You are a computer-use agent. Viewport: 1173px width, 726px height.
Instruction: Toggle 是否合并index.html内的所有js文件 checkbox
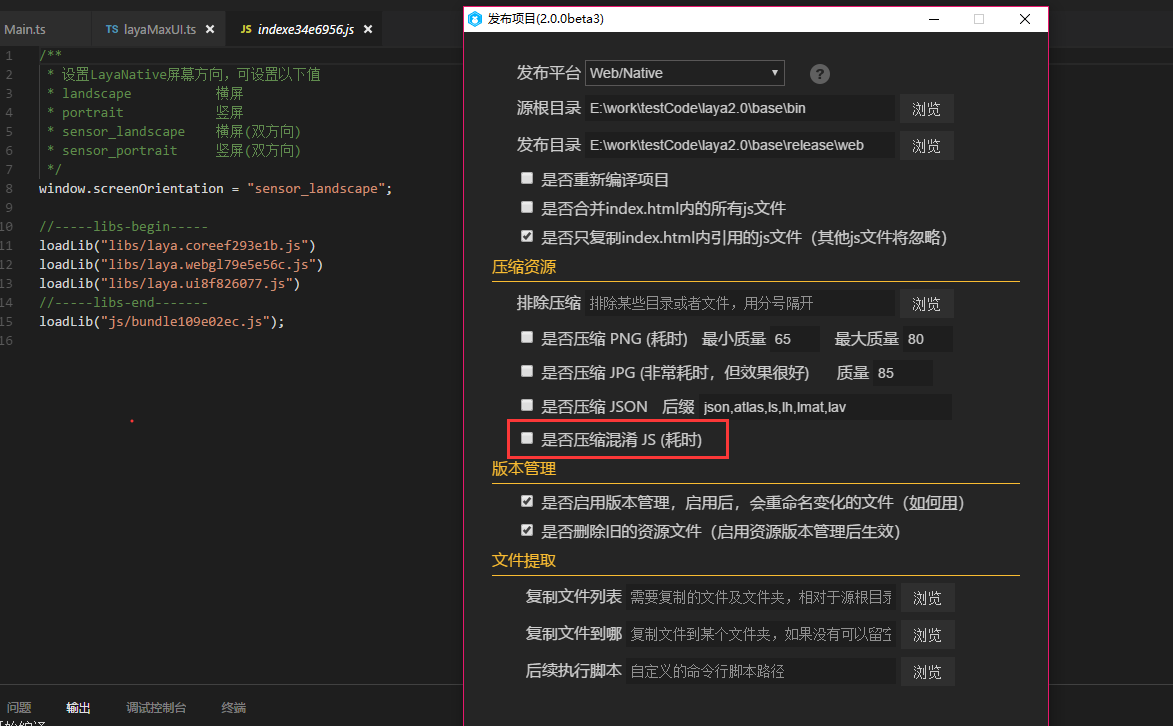click(527, 207)
